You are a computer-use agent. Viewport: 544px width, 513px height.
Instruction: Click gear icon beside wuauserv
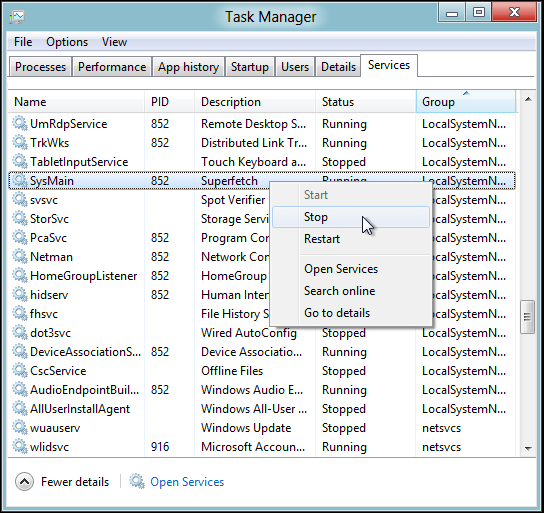point(20,427)
